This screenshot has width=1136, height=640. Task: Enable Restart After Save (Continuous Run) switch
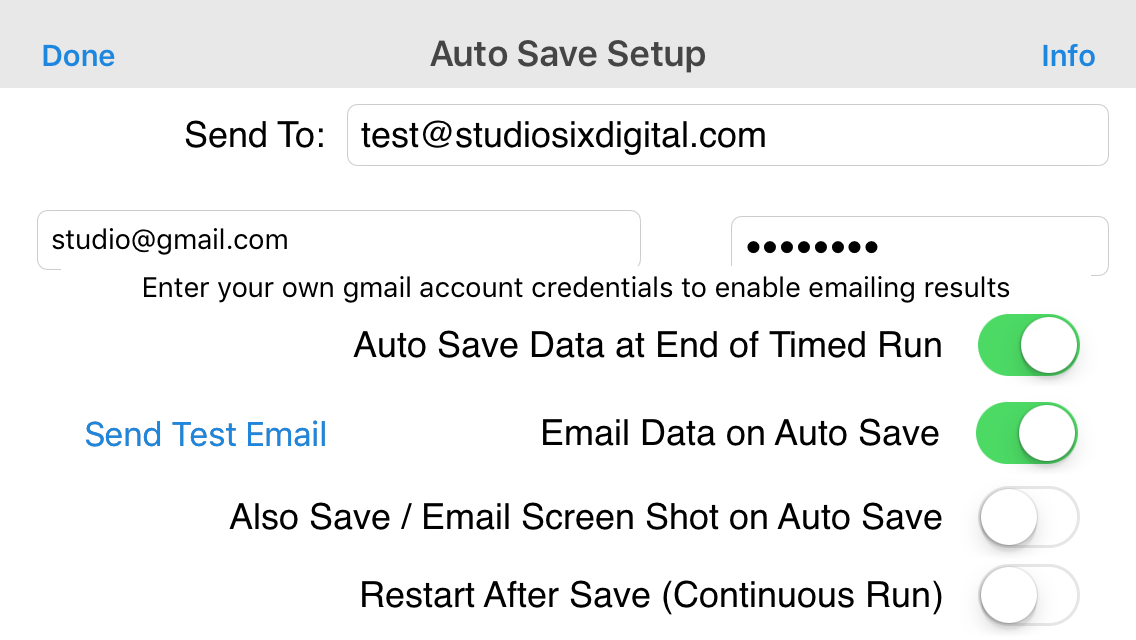(1029, 594)
